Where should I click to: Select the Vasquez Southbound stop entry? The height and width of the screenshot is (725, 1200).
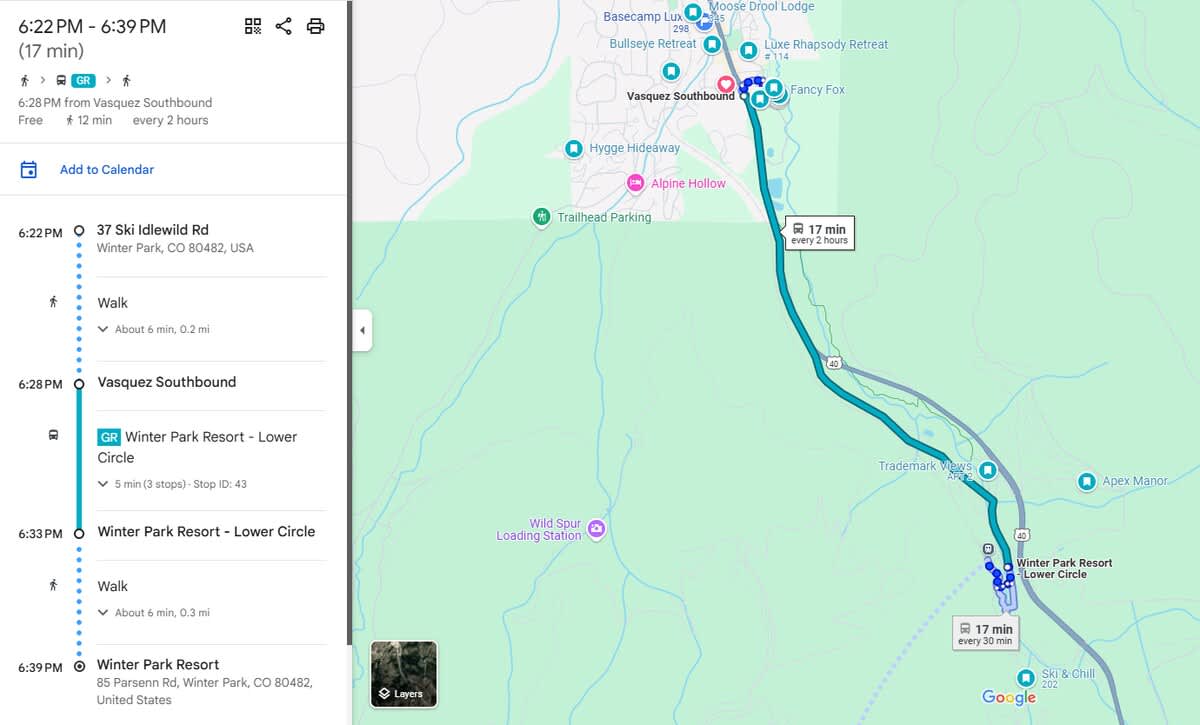tap(167, 382)
